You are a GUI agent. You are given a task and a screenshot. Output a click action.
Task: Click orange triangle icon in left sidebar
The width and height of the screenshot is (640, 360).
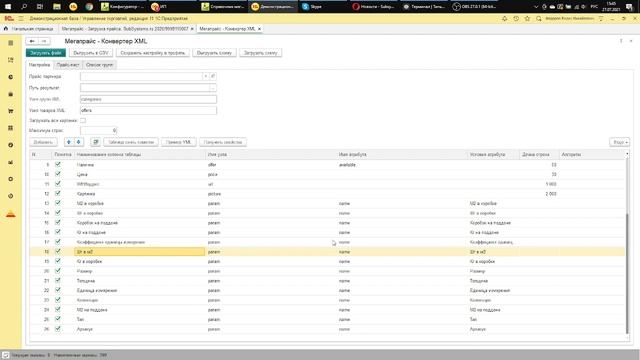(11, 214)
